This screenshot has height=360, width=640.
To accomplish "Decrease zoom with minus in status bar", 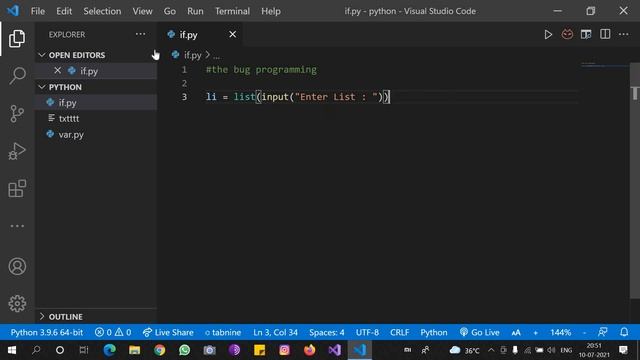I will tap(584, 332).
